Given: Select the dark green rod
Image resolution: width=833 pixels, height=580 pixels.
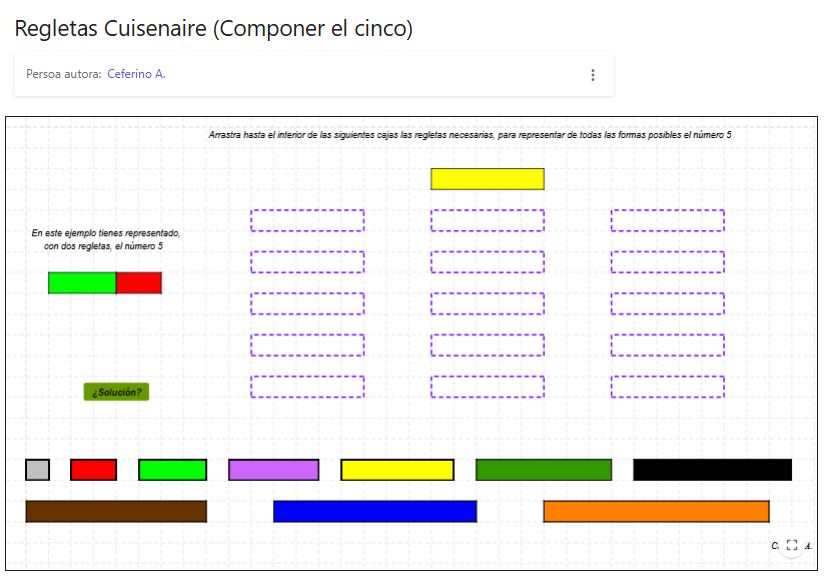Looking at the screenshot, I should tap(544, 470).
